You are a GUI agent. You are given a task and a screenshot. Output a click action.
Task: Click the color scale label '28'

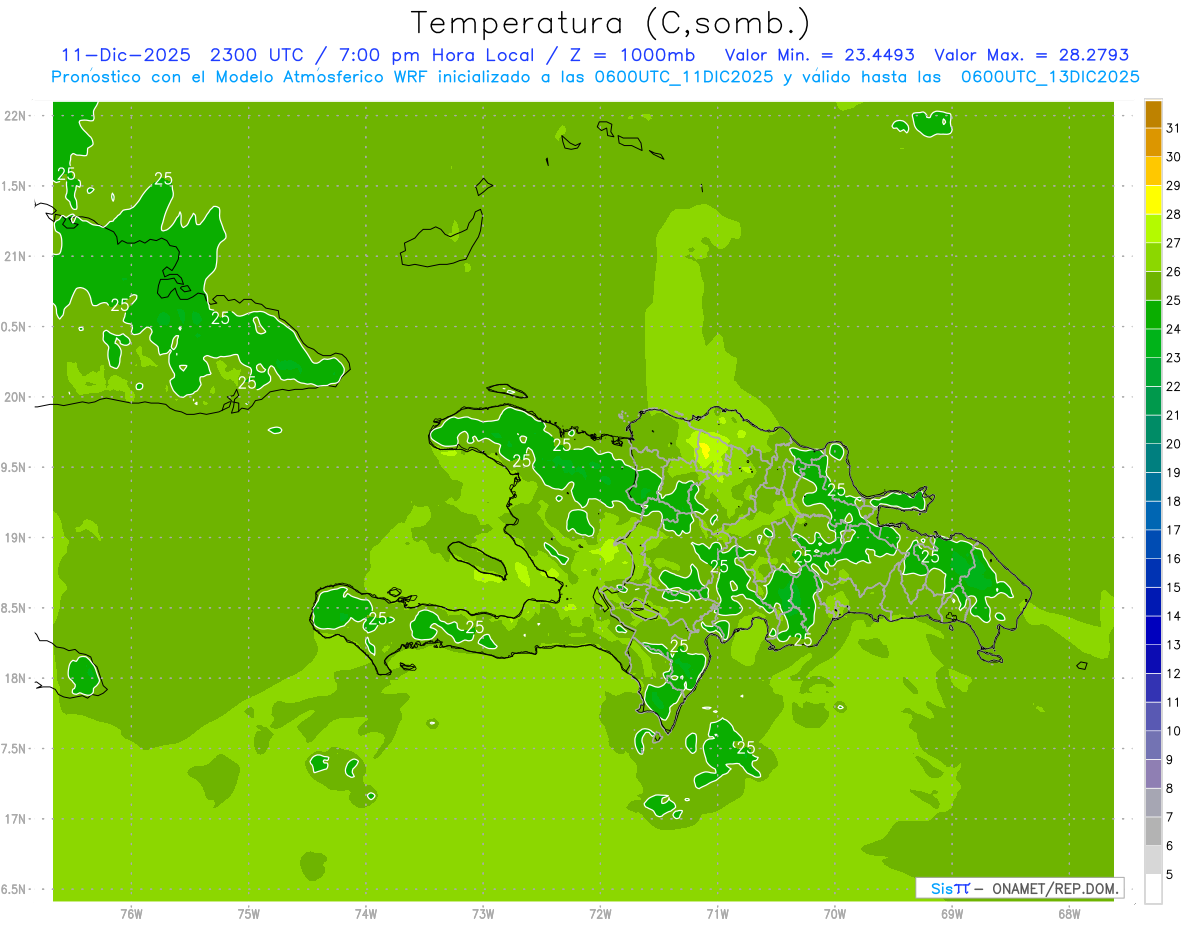1173,214
